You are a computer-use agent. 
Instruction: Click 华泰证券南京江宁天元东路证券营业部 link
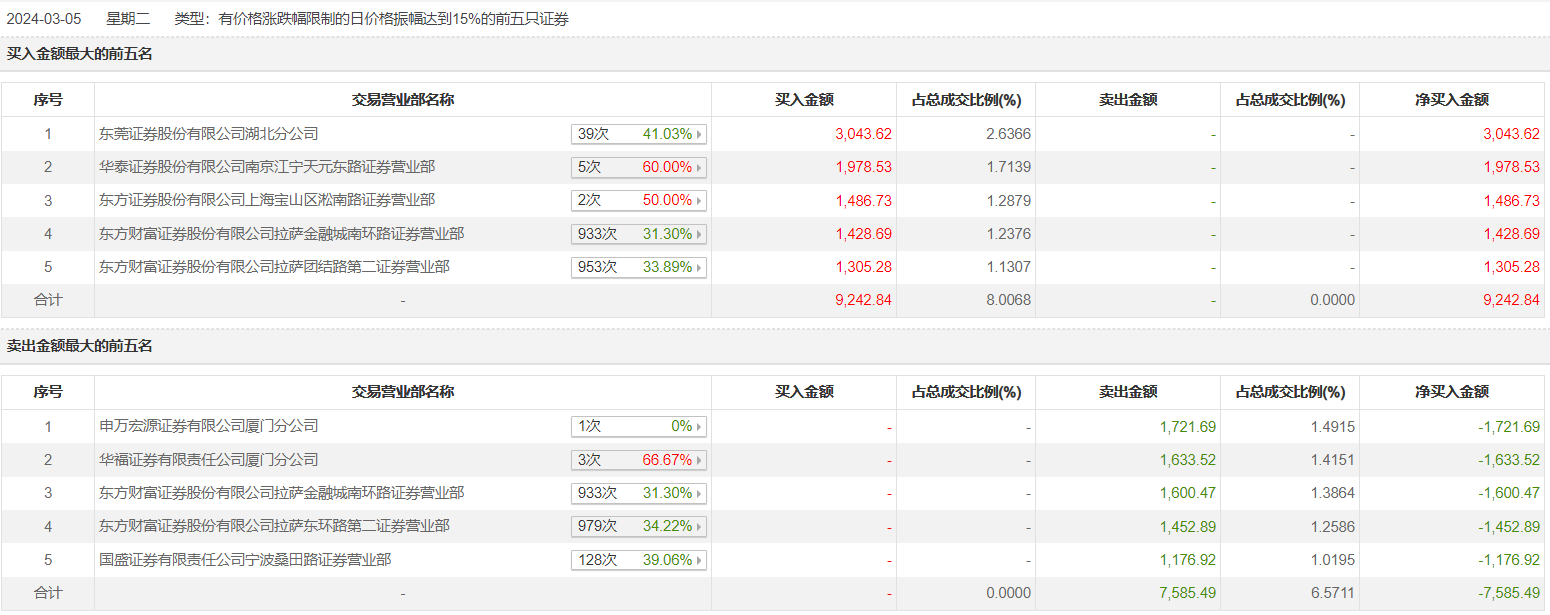[267, 167]
